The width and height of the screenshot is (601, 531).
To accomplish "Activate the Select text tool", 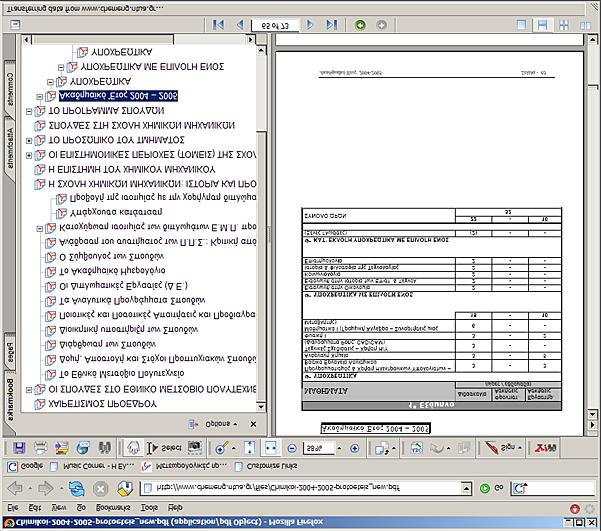I will tap(164, 447).
